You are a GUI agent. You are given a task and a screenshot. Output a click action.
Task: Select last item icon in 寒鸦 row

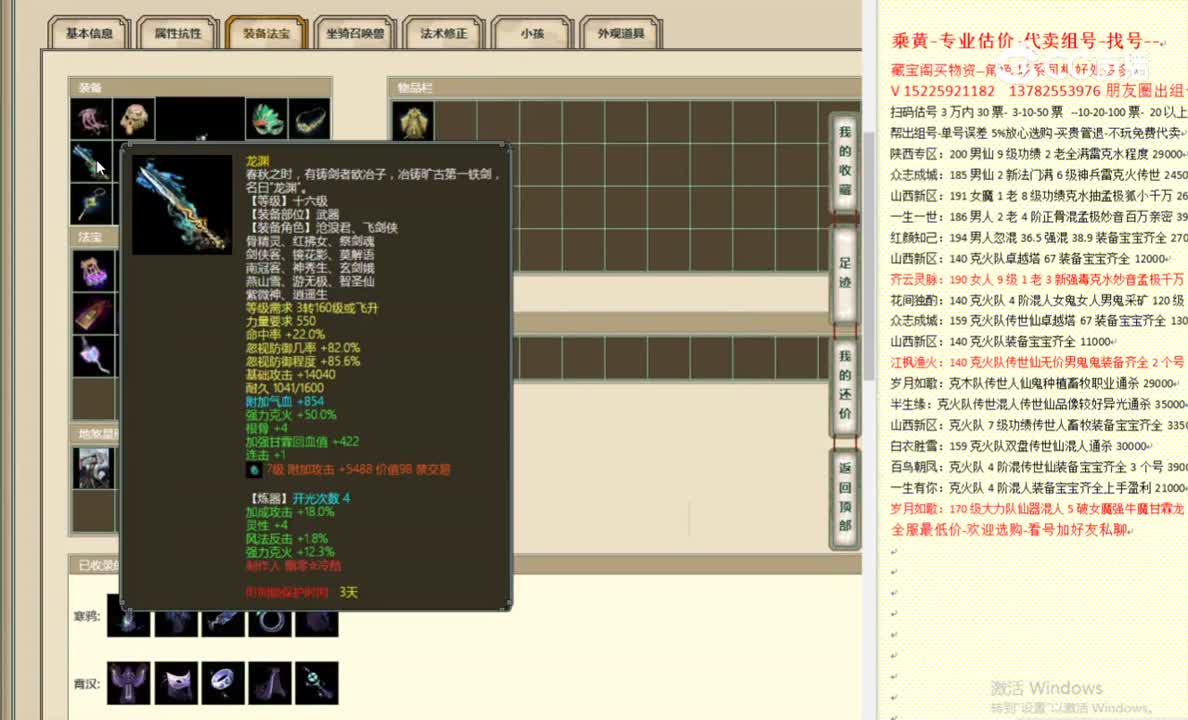coord(317,621)
